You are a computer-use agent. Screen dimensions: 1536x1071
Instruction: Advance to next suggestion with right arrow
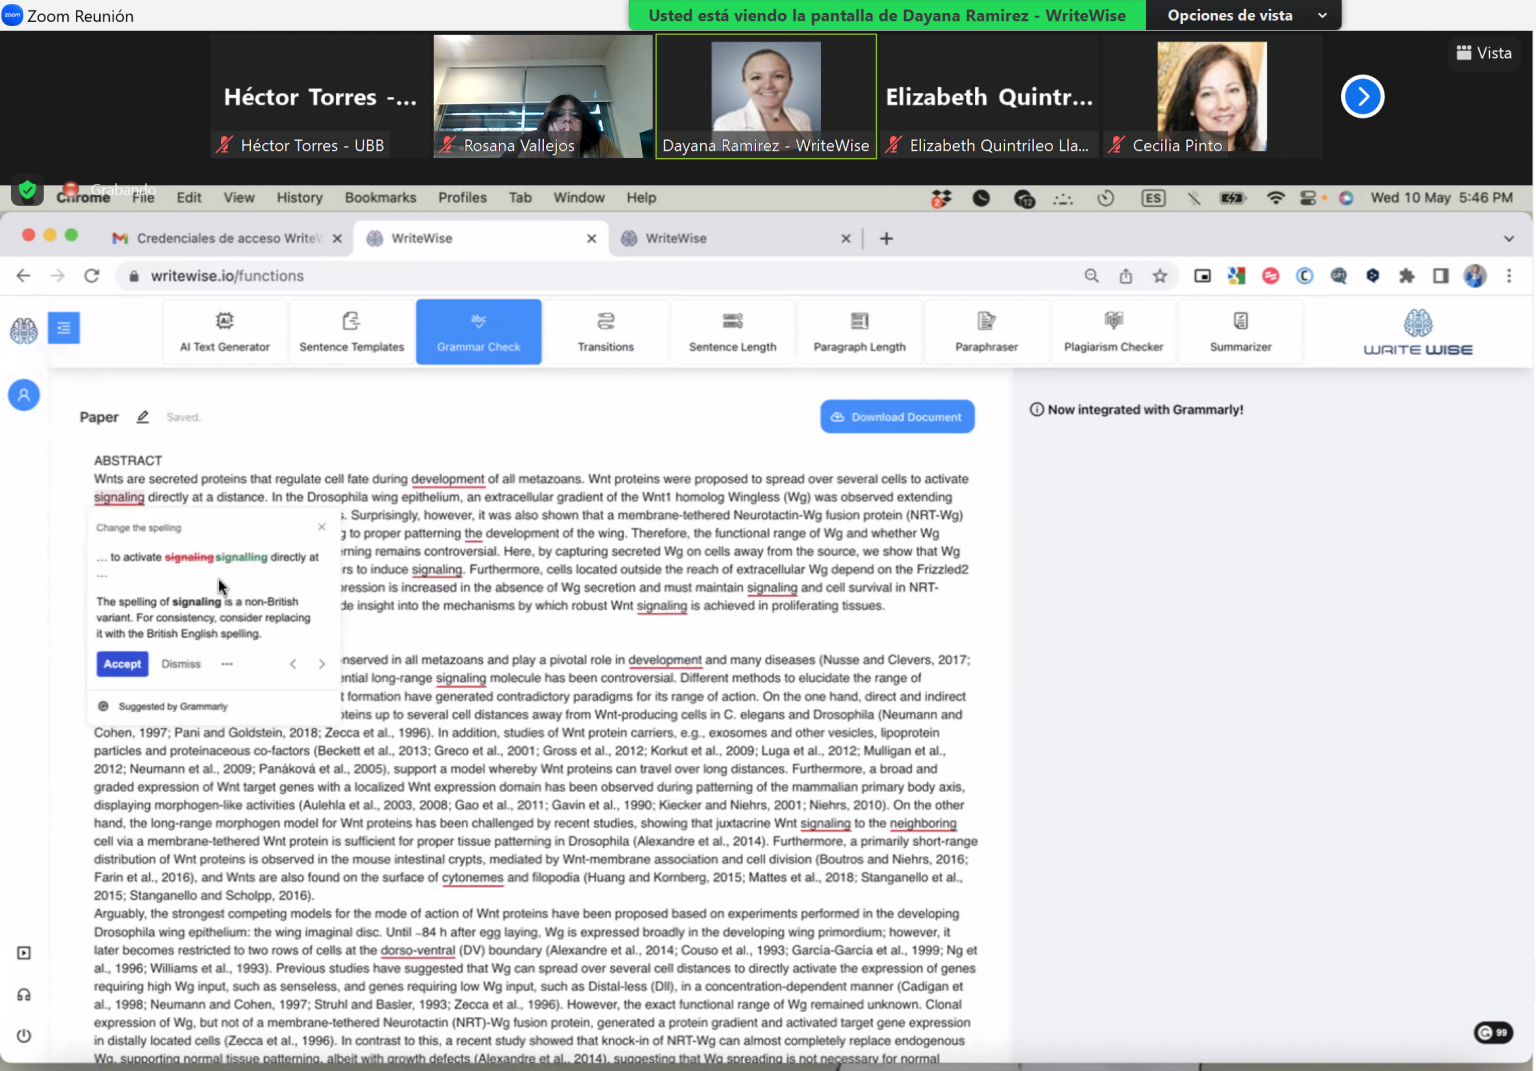[321, 663]
